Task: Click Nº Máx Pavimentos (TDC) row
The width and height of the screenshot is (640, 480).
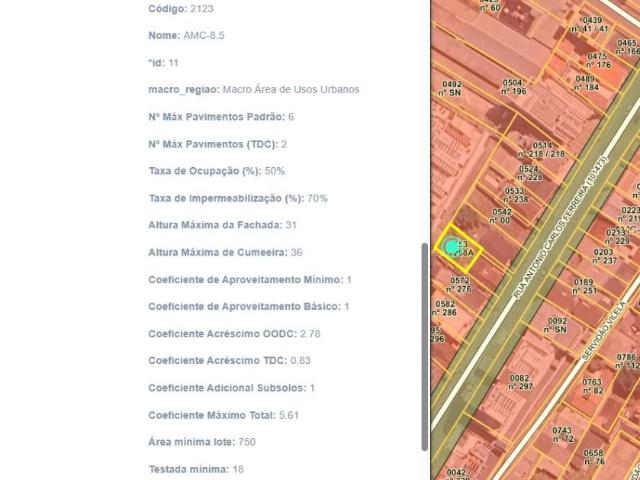Action: pos(218,144)
